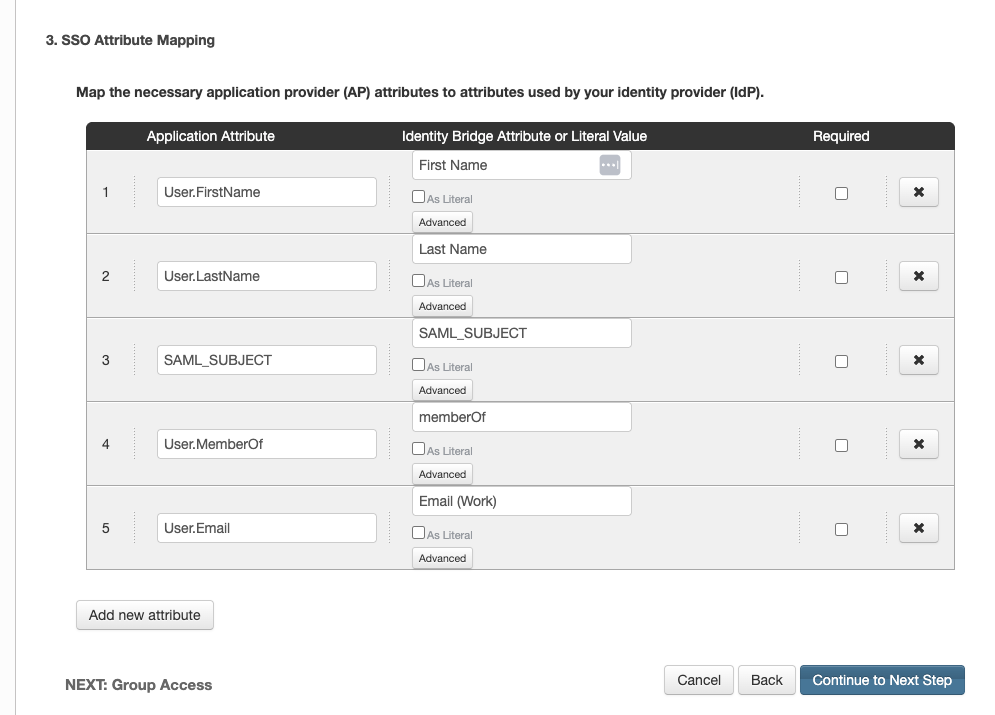Remove the User.LastName attribute row

click(918, 276)
